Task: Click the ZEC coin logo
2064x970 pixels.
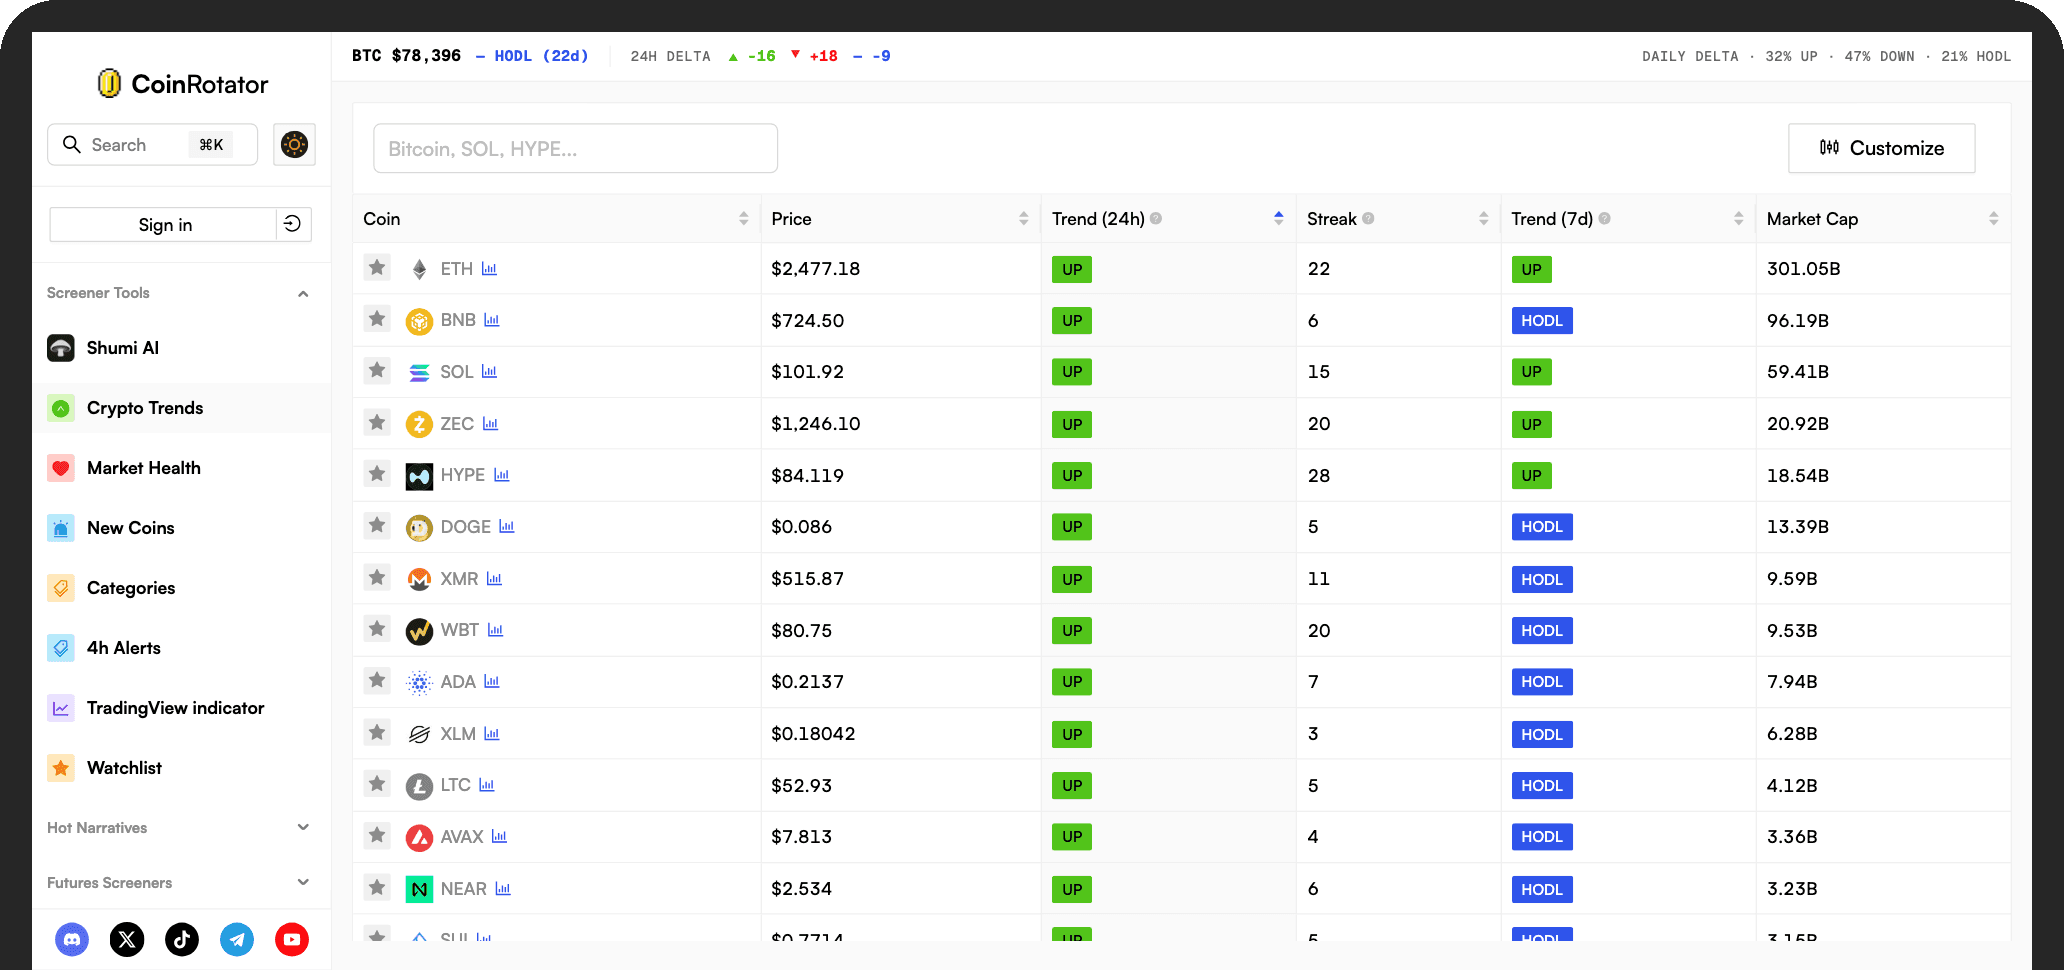Action: 419,424
